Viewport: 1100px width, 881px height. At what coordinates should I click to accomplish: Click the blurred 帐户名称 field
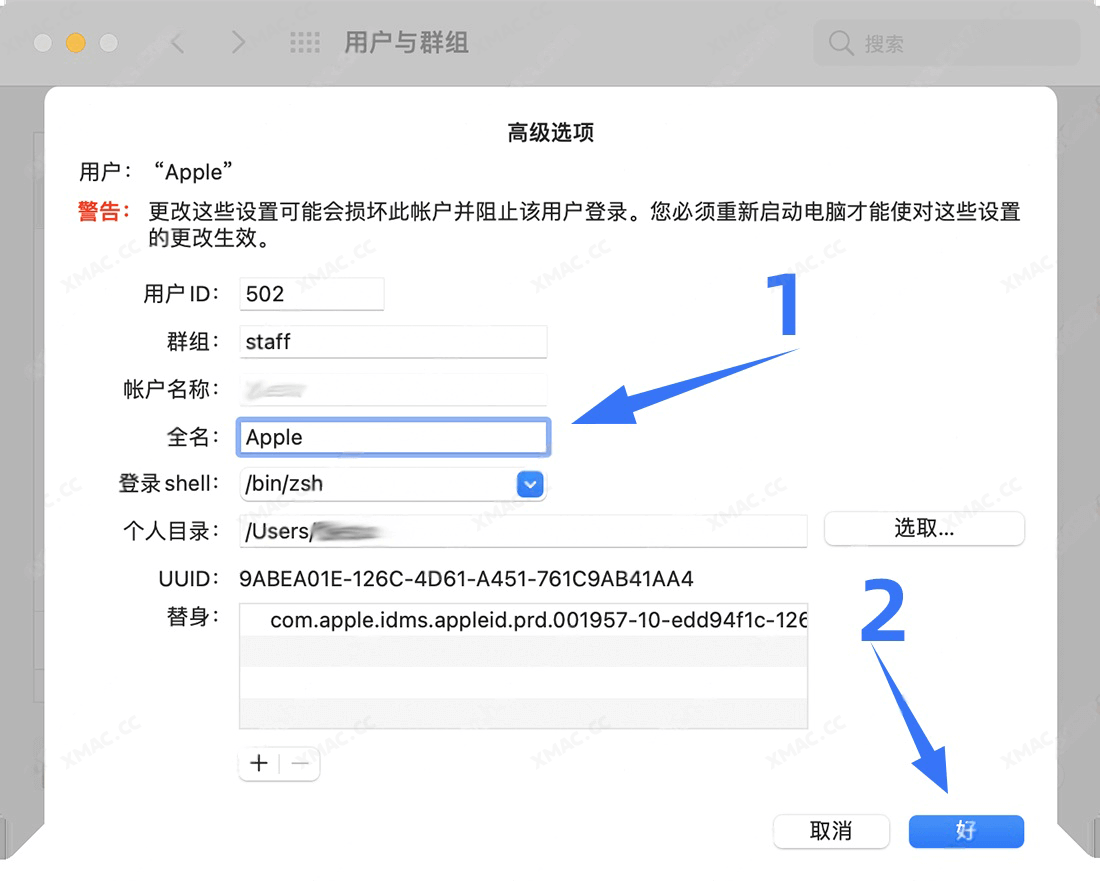pyautogui.click(x=393, y=389)
